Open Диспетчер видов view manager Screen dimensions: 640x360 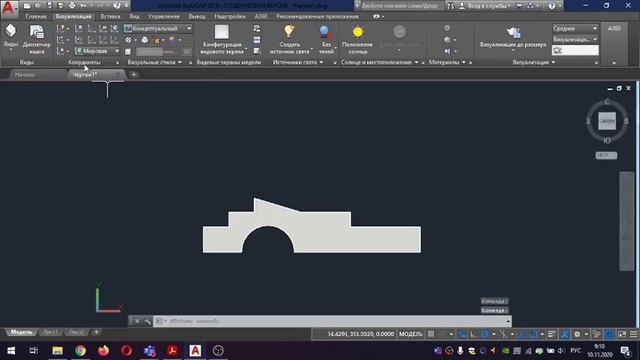click(x=36, y=32)
